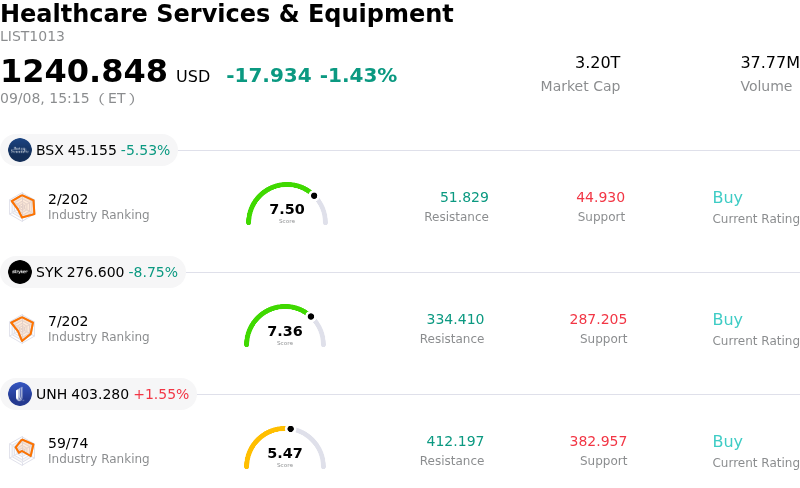Click the 7.36 score gauge
This screenshot has height=488, width=800.
point(285,326)
